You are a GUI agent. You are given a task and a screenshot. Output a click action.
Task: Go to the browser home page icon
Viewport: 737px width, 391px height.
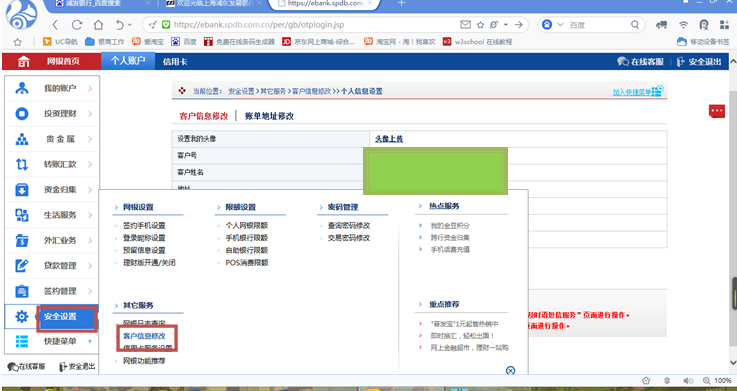[98, 25]
